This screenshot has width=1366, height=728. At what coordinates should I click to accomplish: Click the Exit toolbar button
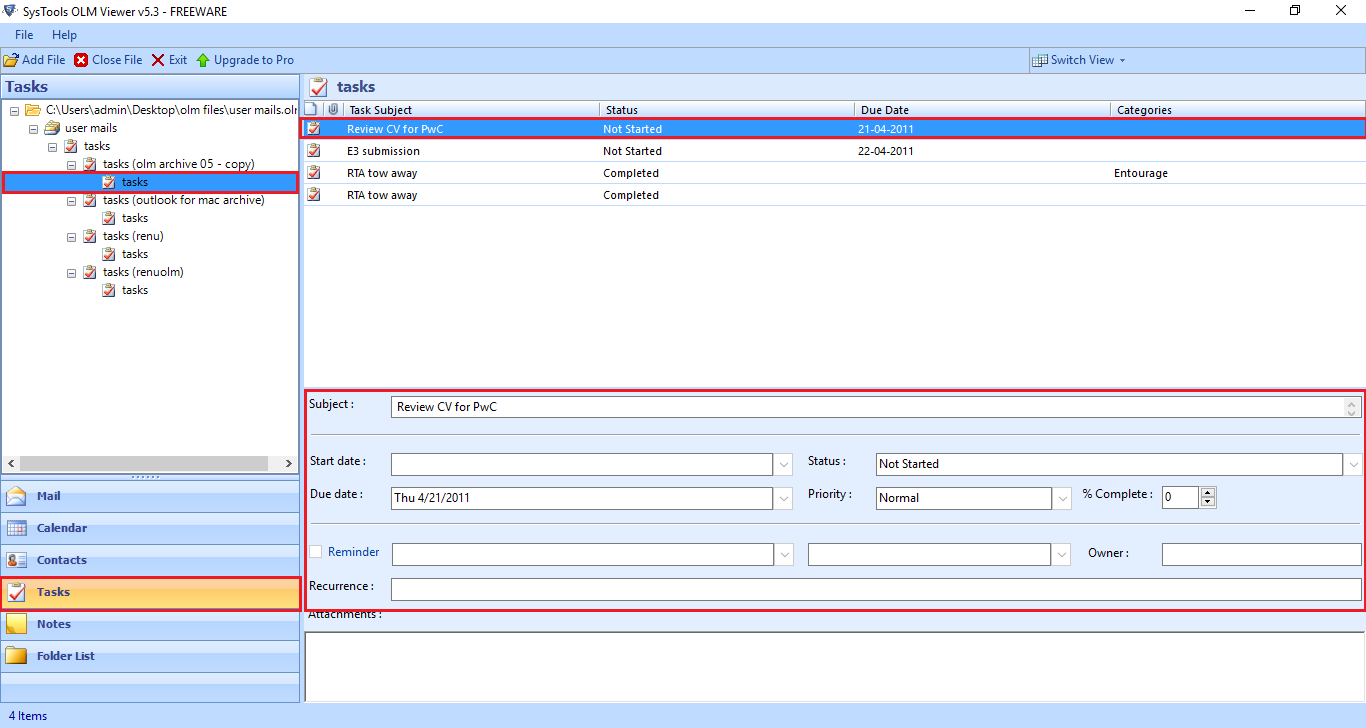click(x=169, y=60)
